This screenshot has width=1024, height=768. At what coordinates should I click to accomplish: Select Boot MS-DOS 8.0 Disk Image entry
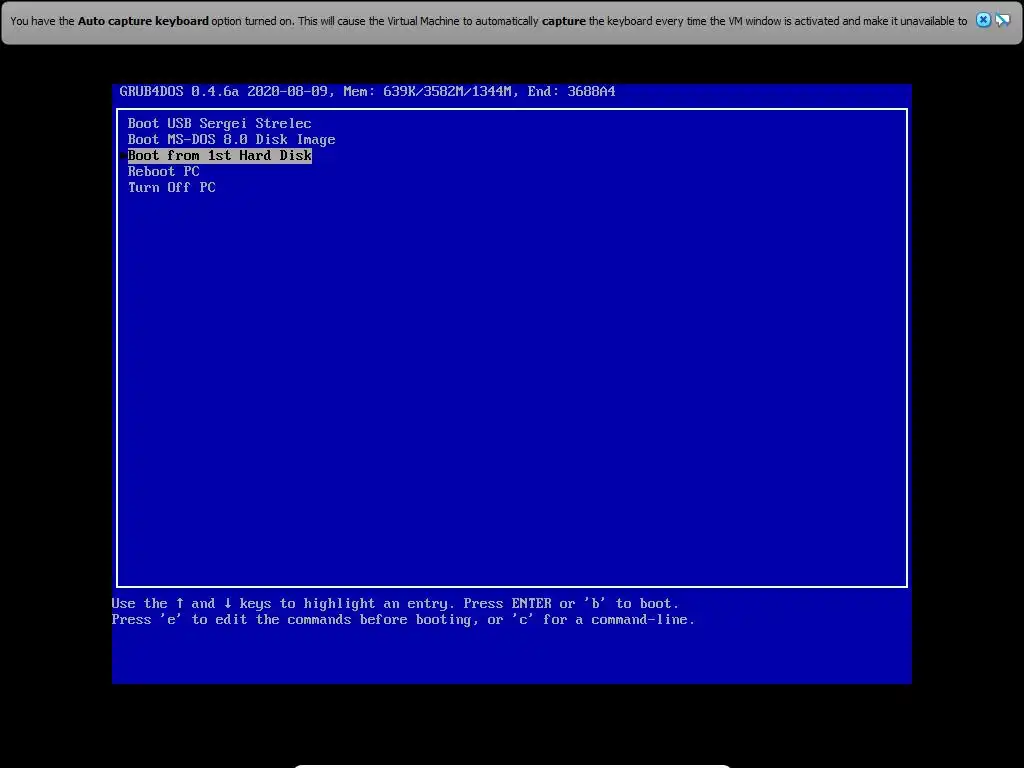tap(231, 140)
